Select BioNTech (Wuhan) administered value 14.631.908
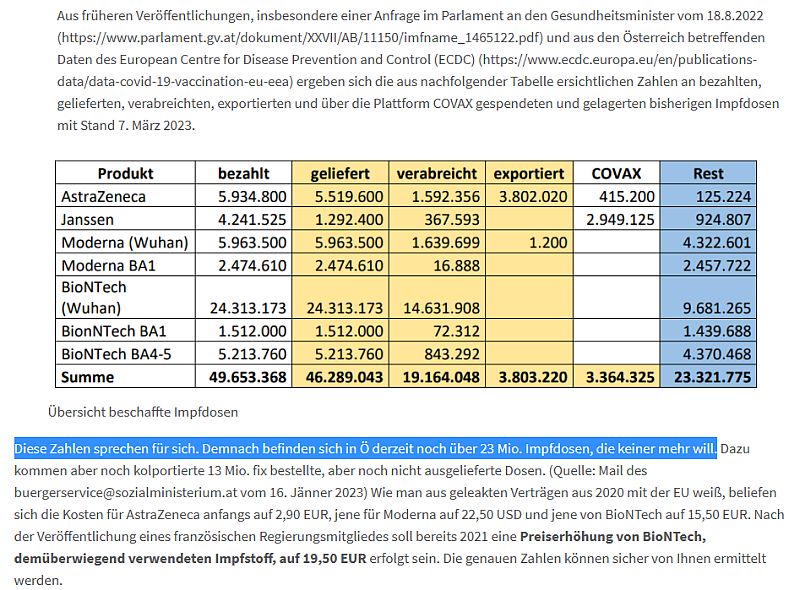Screen dimensions: 800x590 tap(441, 308)
